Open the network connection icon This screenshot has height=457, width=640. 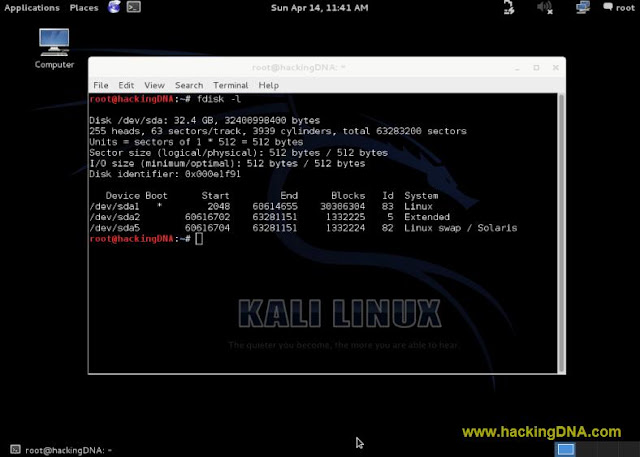[x=582, y=7]
